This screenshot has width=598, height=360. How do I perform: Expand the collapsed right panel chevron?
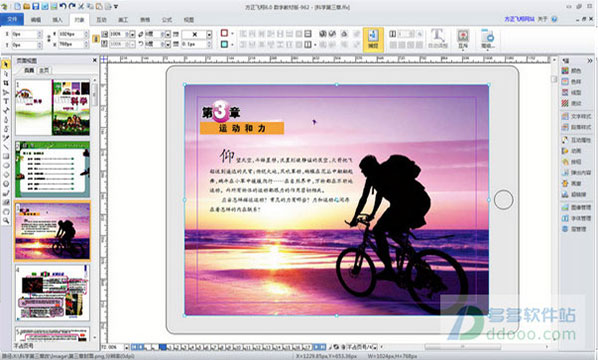(x=590, y=61)
